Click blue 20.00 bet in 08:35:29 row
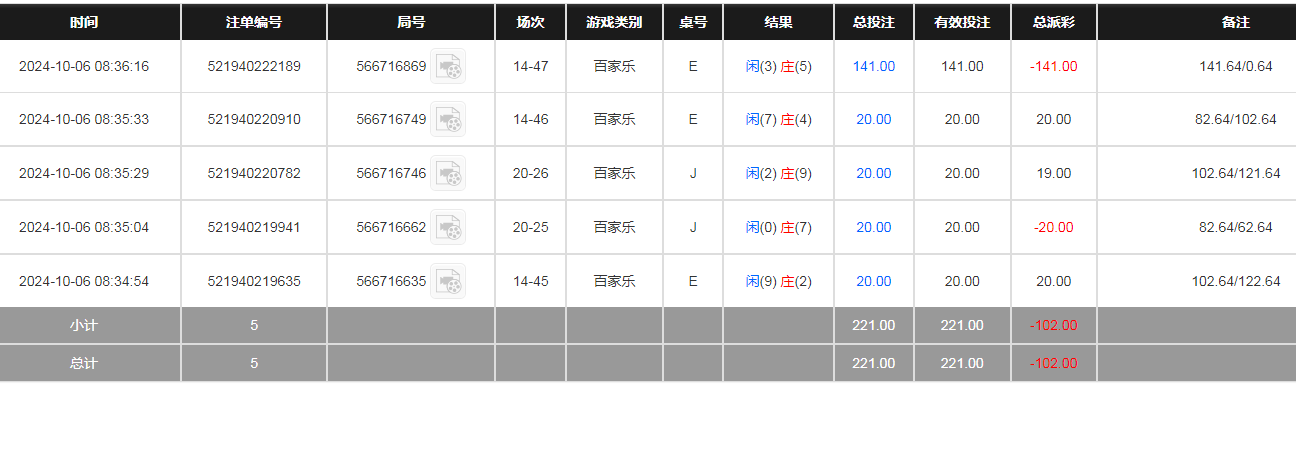1296x469 pixels. [x=874, y=174]
